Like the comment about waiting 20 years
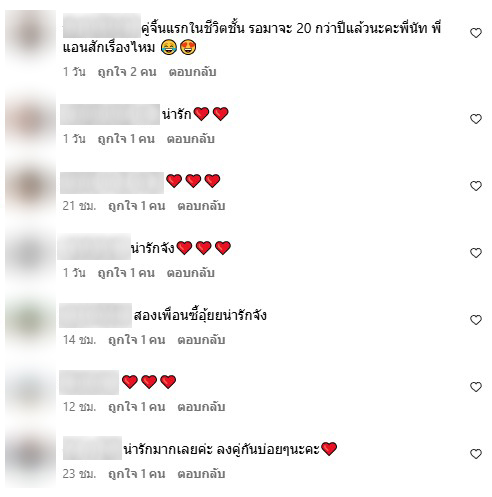The image size is (492, 497). coord(476,33)
